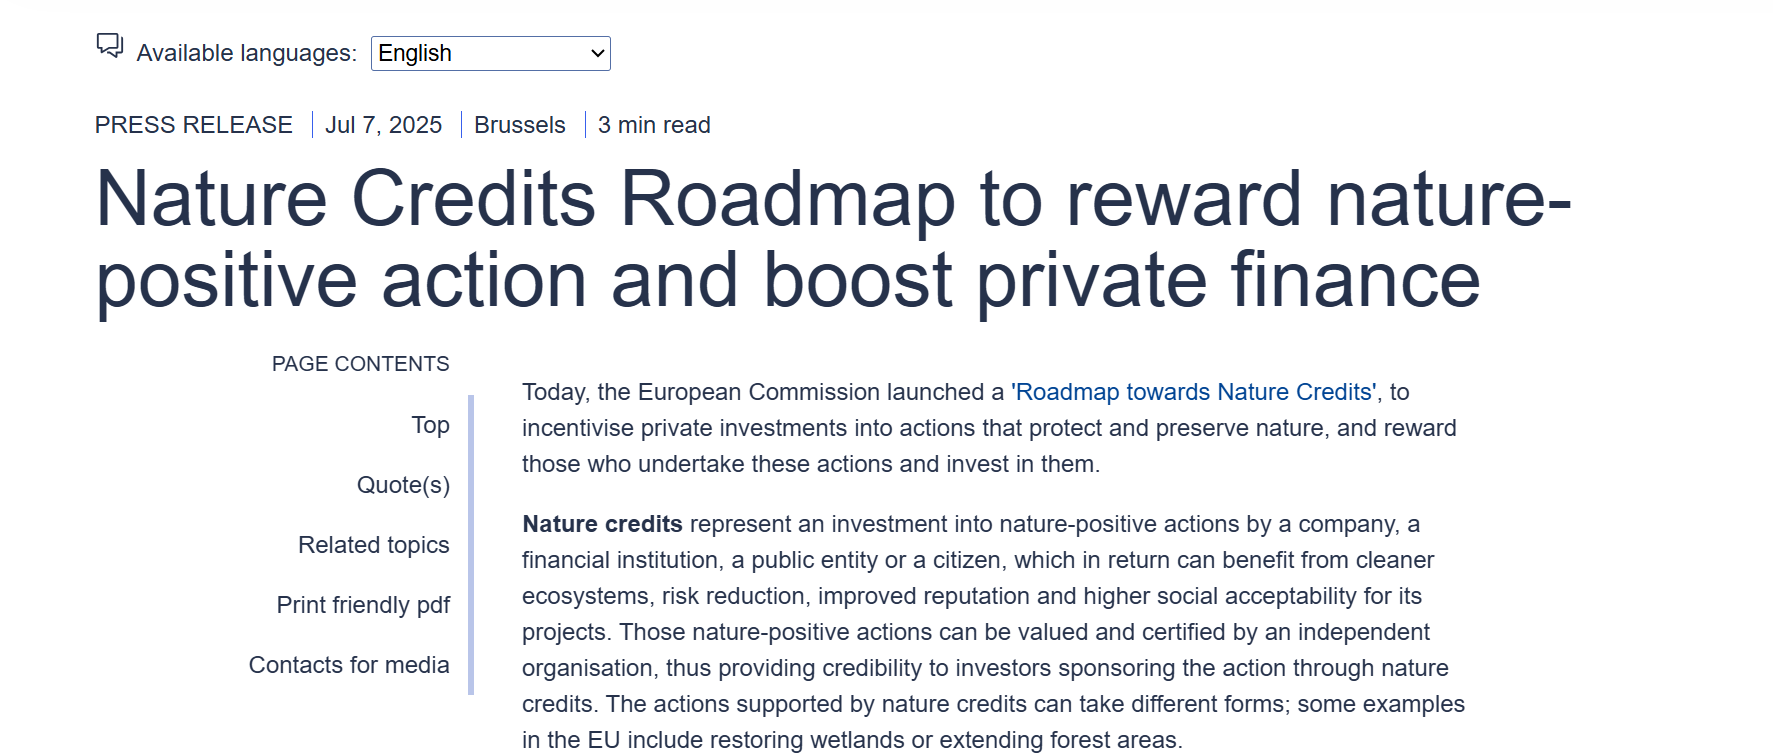Click the 'Available languages:' label

246,53
